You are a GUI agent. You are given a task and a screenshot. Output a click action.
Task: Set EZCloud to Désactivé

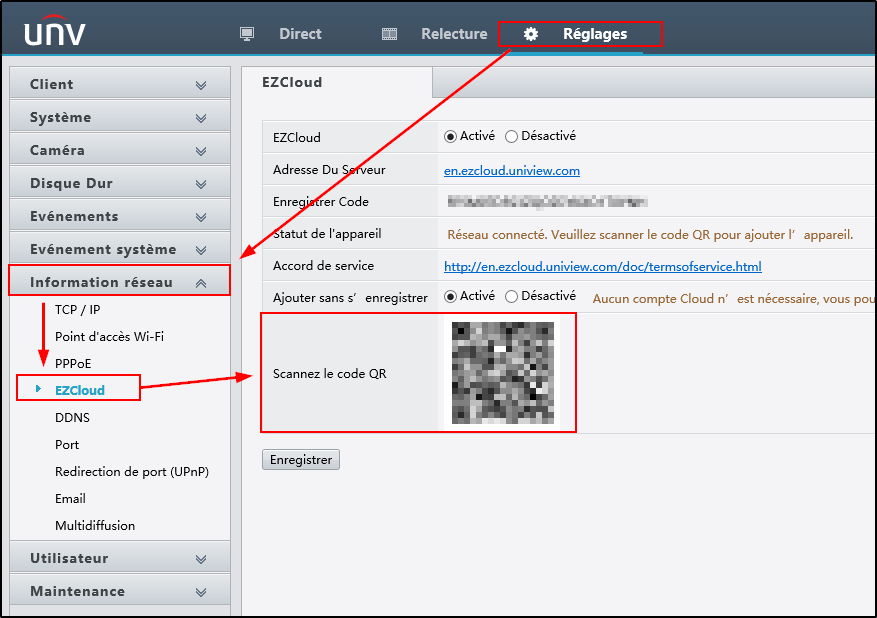click(x=511, y=136)
